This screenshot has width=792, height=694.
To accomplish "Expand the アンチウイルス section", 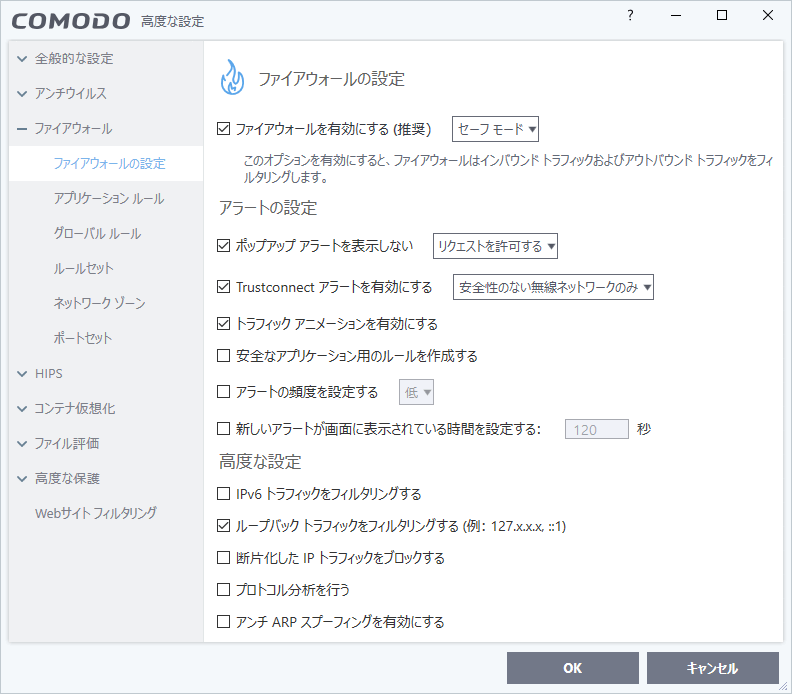I will coord(22,94).
